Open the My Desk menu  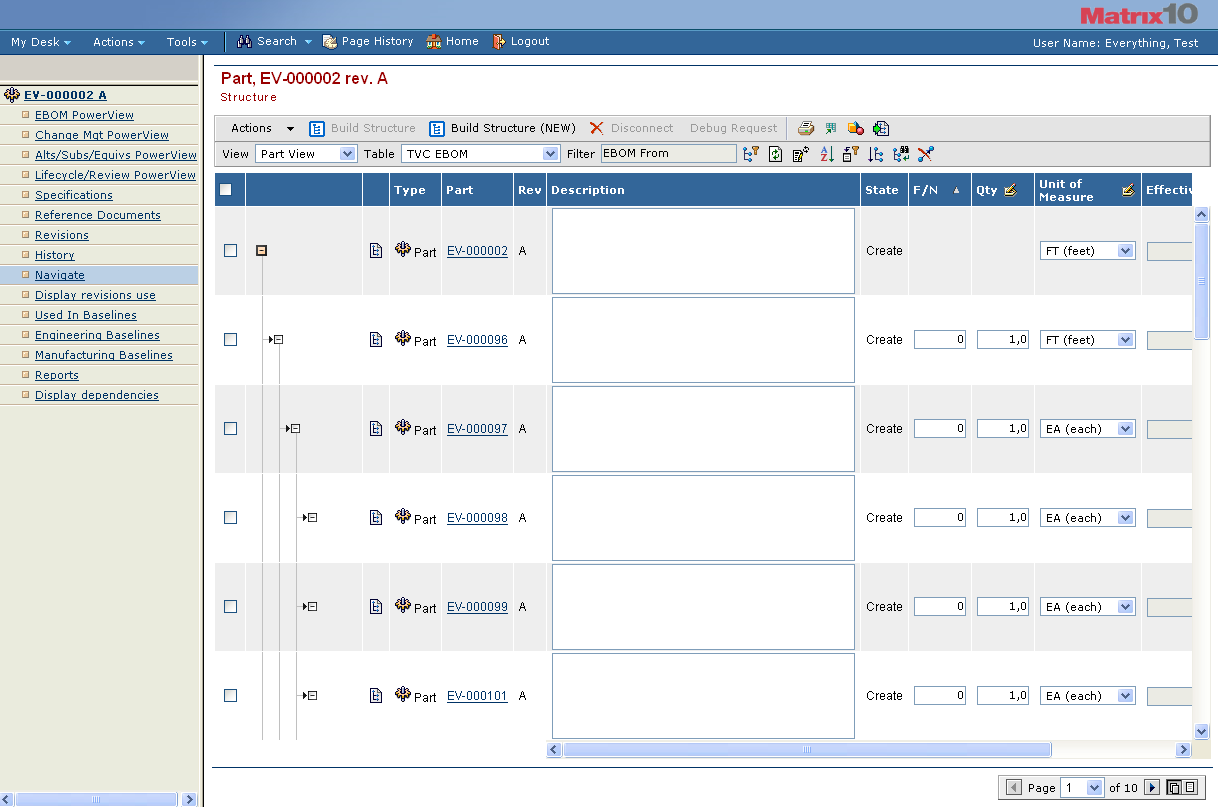point(40,42)
